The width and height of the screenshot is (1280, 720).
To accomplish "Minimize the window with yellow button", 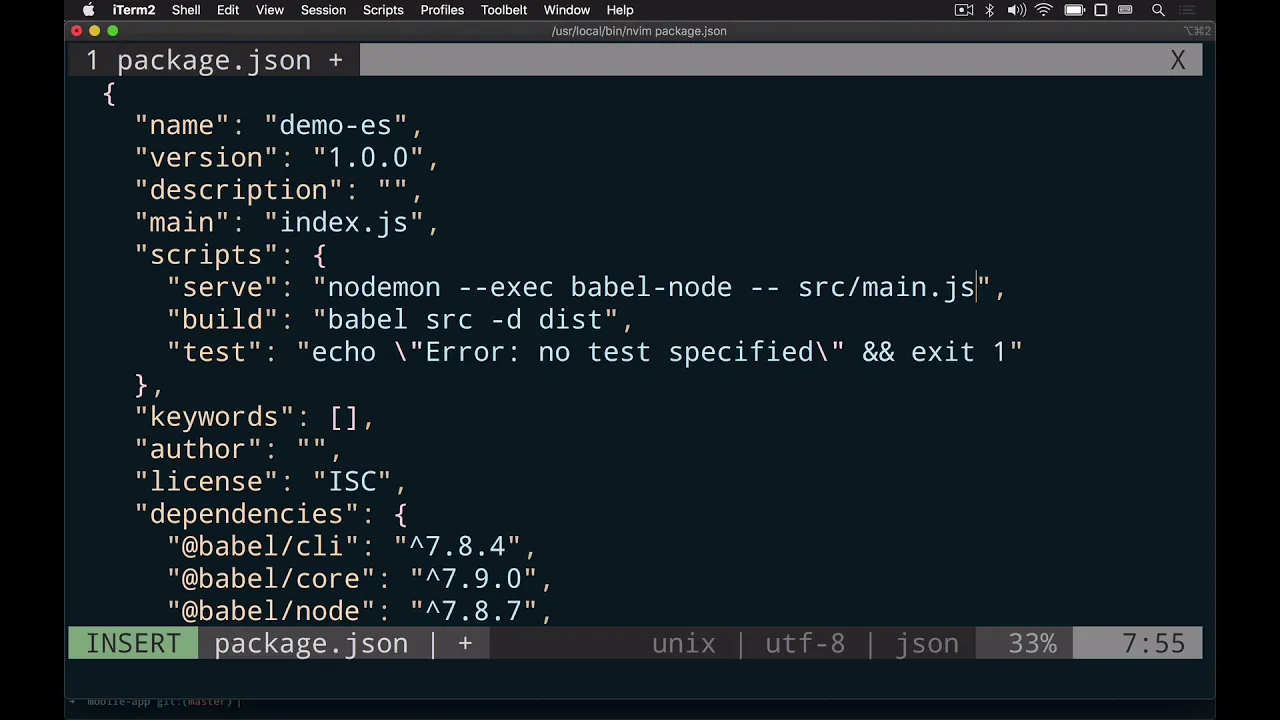I will [x=95, y=31].
